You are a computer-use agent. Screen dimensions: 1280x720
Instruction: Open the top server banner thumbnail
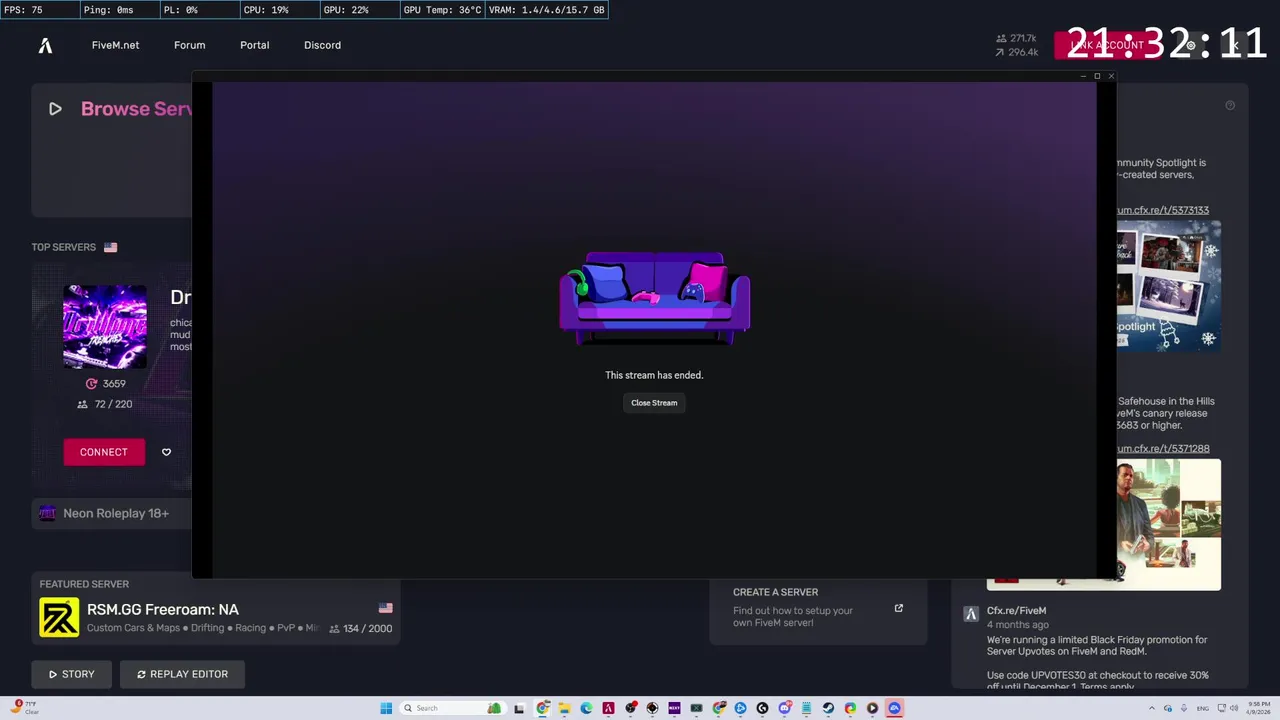(105, 327)
